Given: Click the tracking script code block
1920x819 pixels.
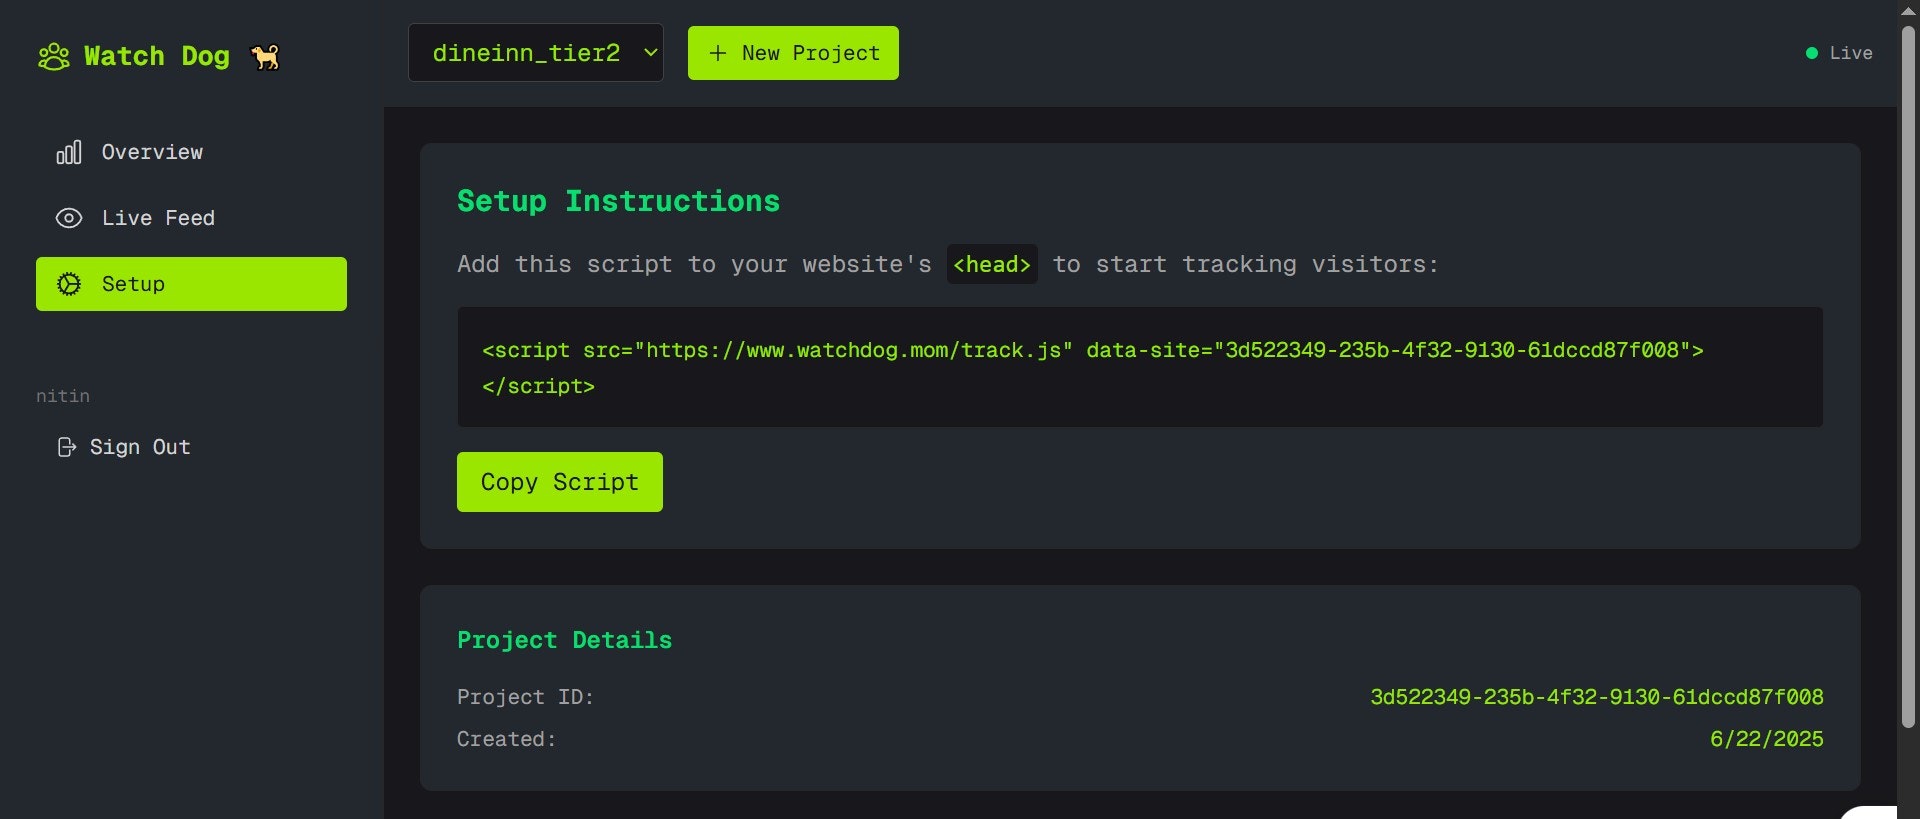Looking at the screenshot, I should tap(1140, 367).
